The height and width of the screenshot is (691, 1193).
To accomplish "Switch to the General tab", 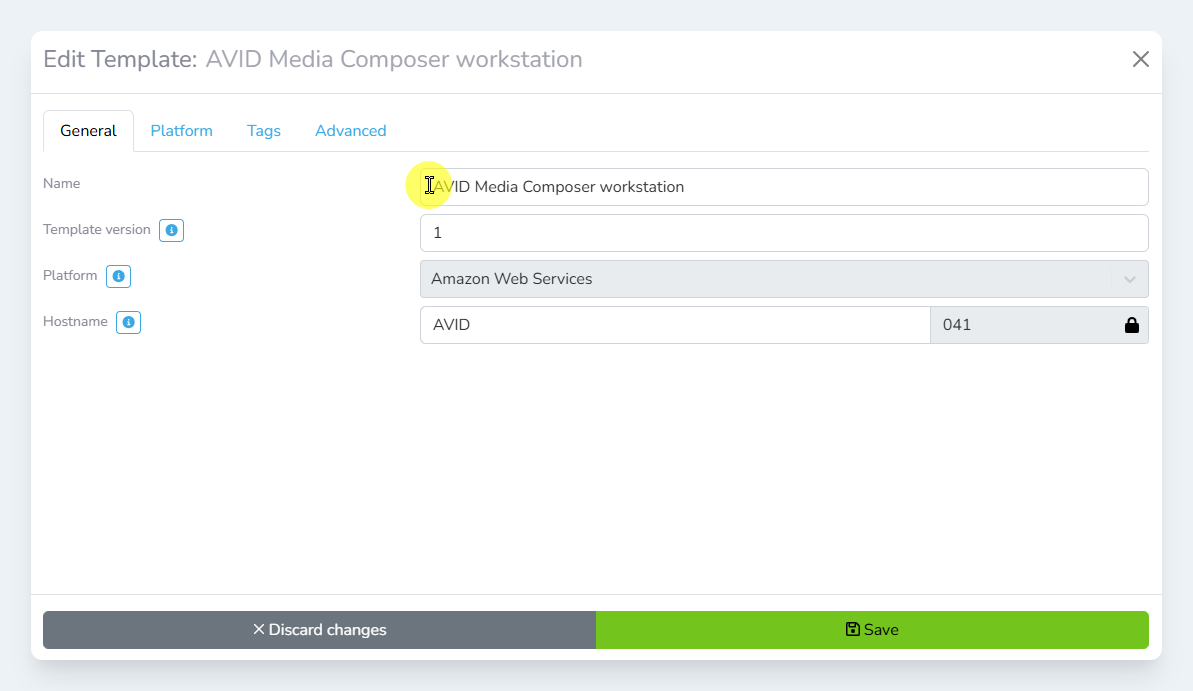I will (88, 131).
